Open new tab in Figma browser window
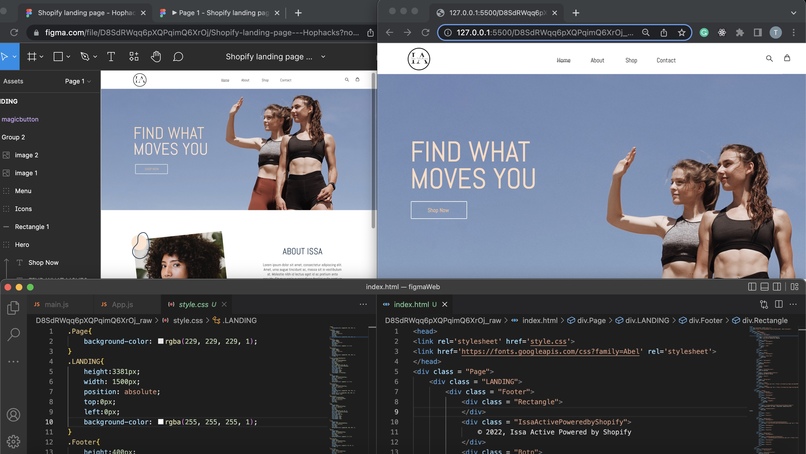This screenshot has height=454, width=806. tap(298, 13)
